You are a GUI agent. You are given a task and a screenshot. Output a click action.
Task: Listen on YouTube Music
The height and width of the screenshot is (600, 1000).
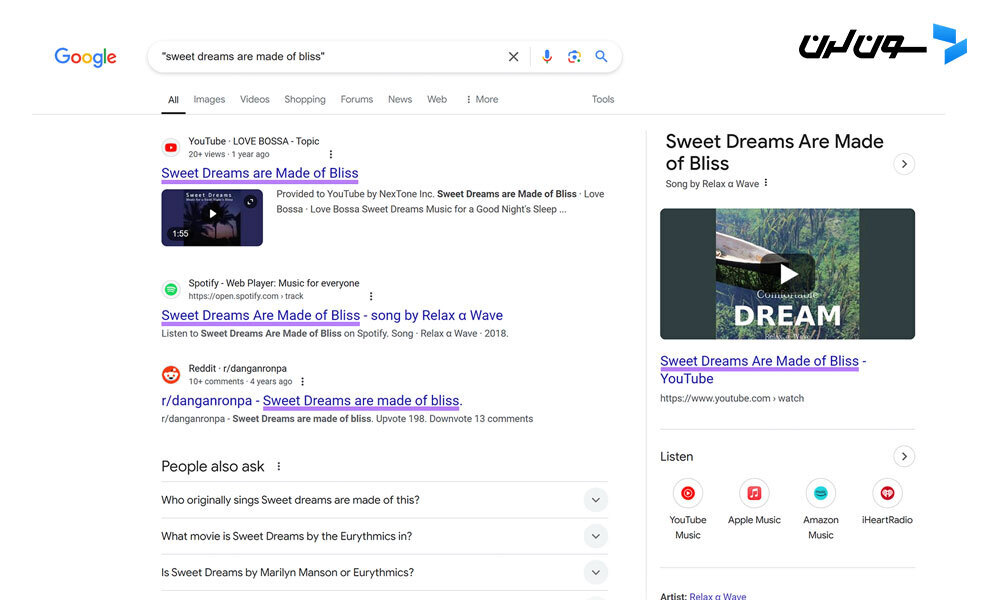click(x=688, y=509)
